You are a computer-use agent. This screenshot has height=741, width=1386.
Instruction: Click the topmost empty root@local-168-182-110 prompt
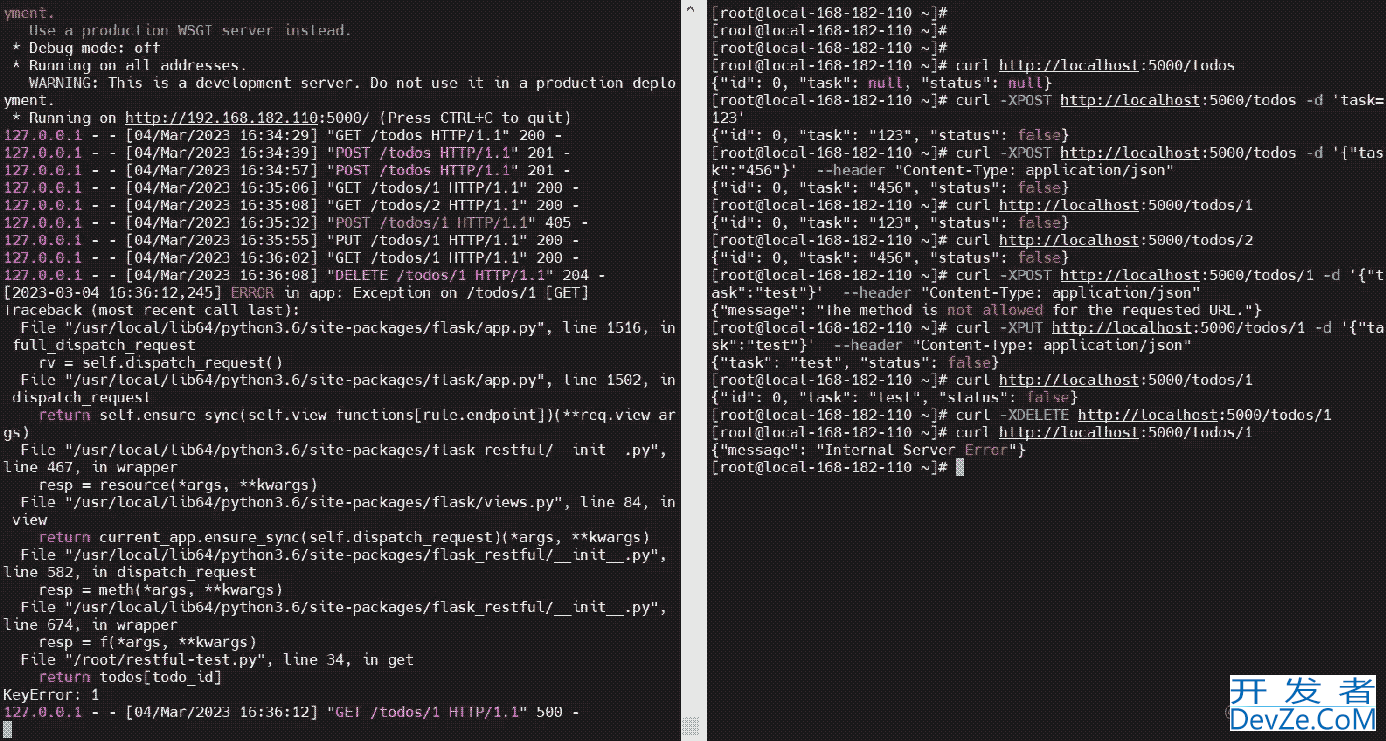[x=829, y=12]
